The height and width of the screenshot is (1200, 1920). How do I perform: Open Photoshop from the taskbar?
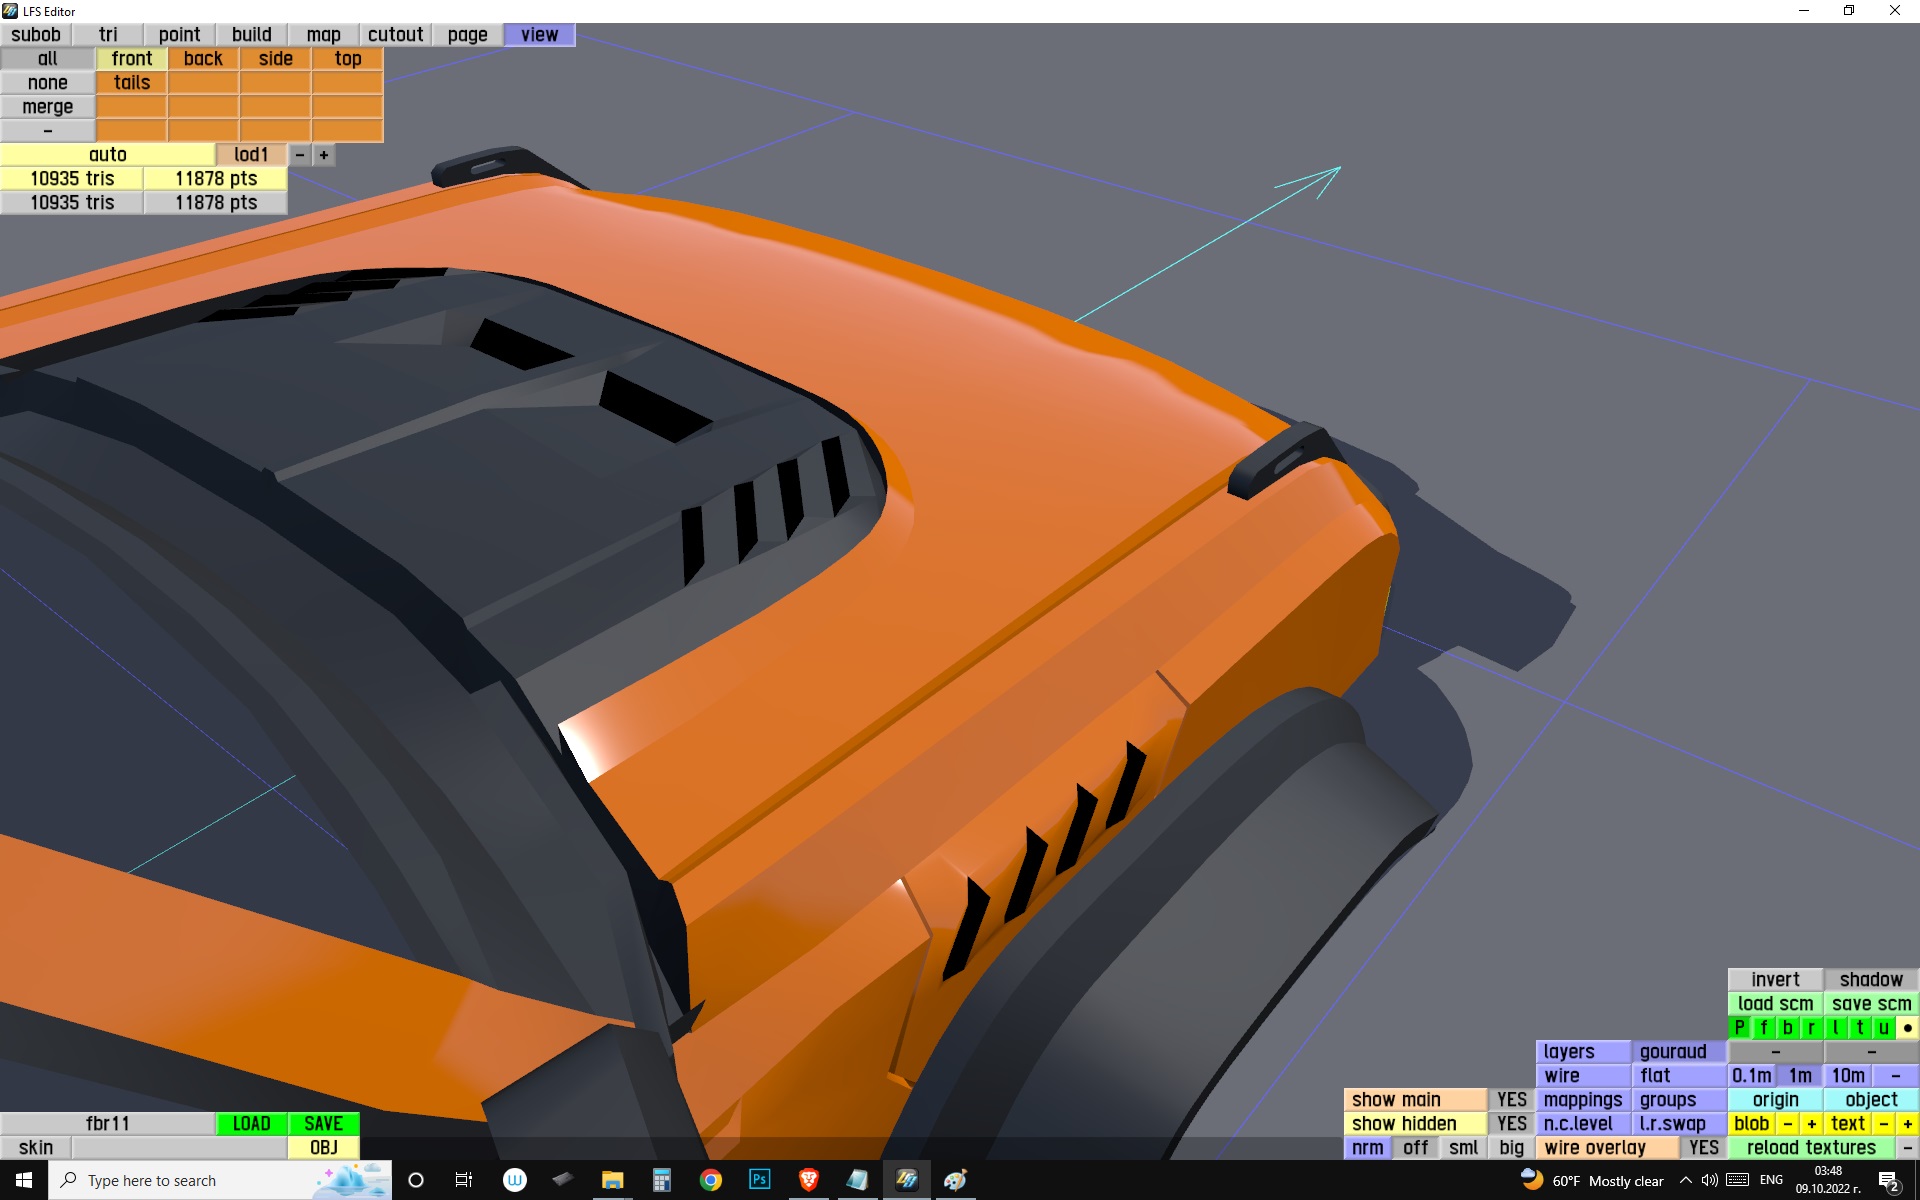click(759, 1180)
